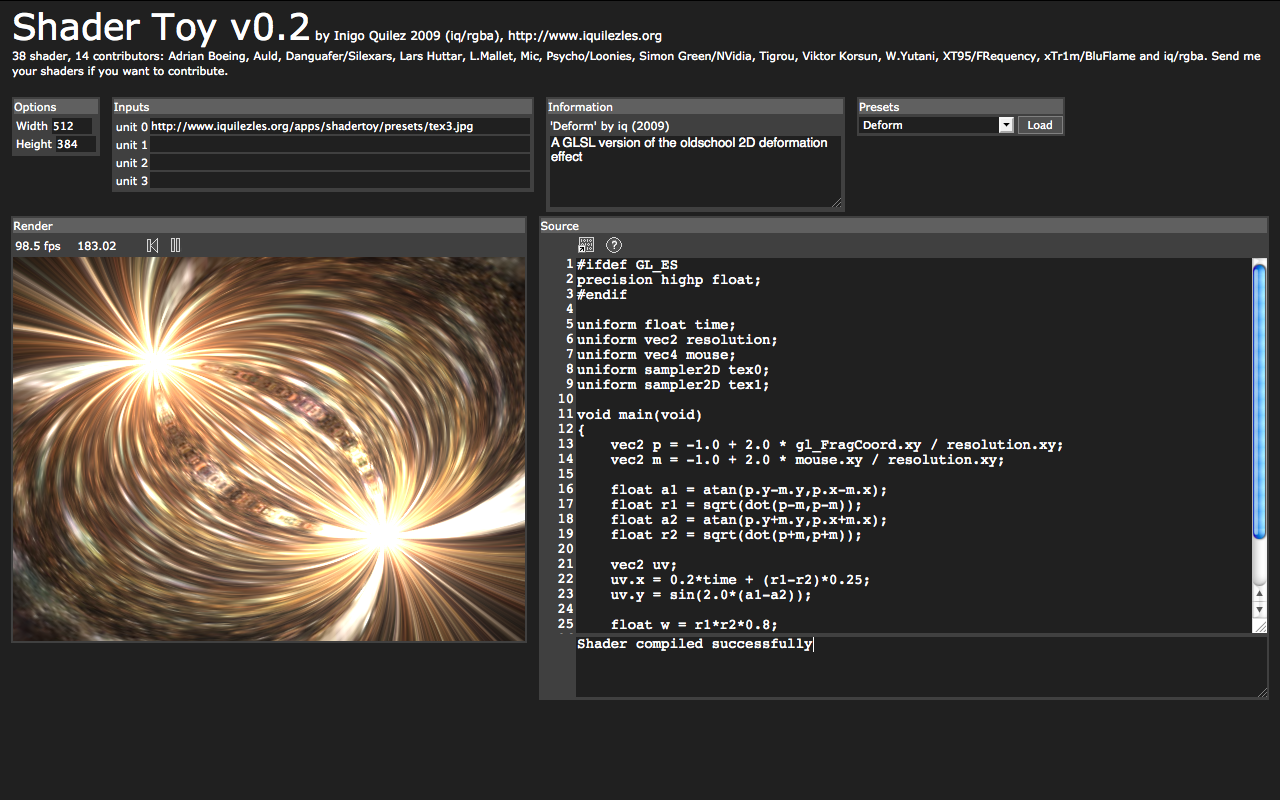Click the Height input field
The width and height of the screenshot is (1280, 800).
(x=75, y=144)
